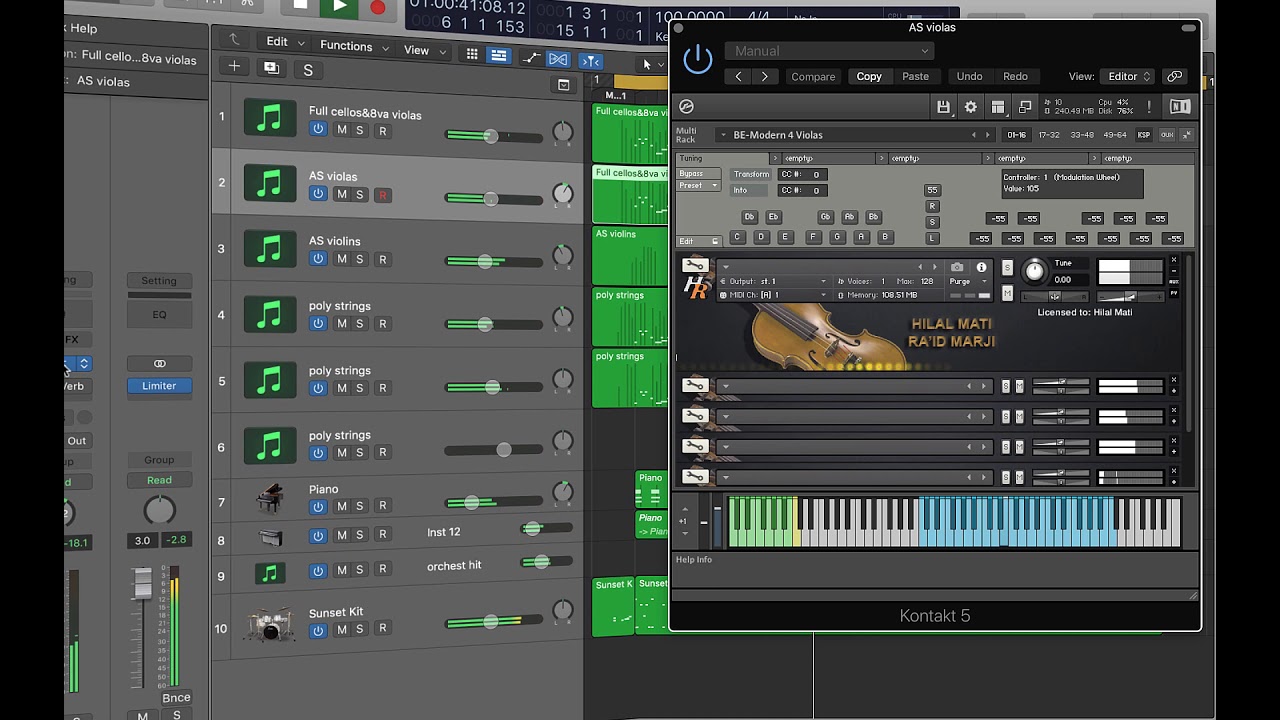
Task: Click the add track plus icon
Action: [x=234, y=67]
